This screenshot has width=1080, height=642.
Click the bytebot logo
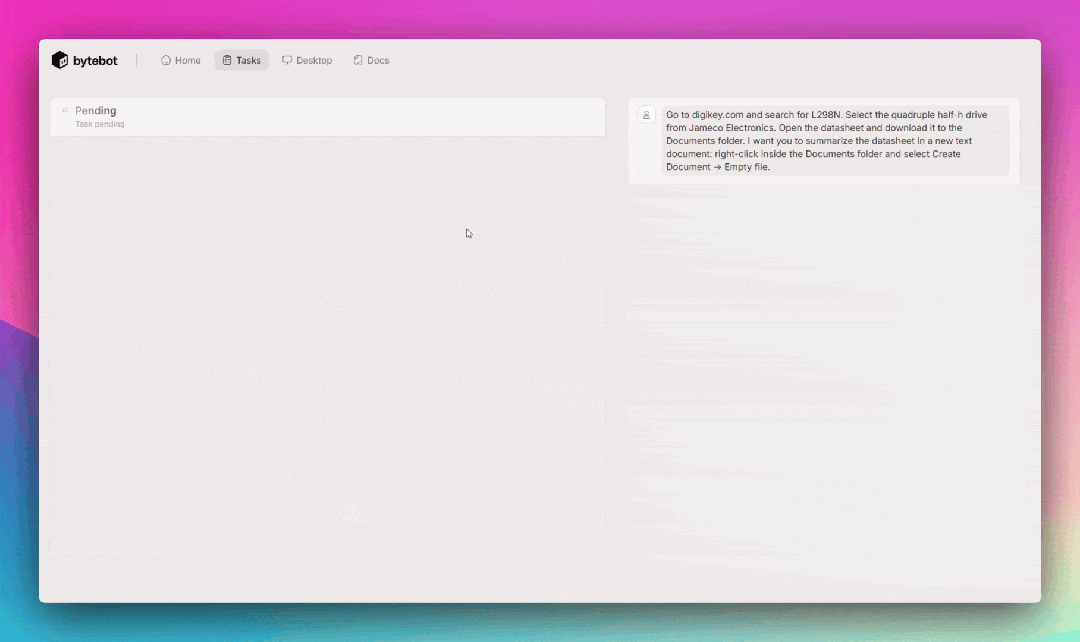[85, 61]
